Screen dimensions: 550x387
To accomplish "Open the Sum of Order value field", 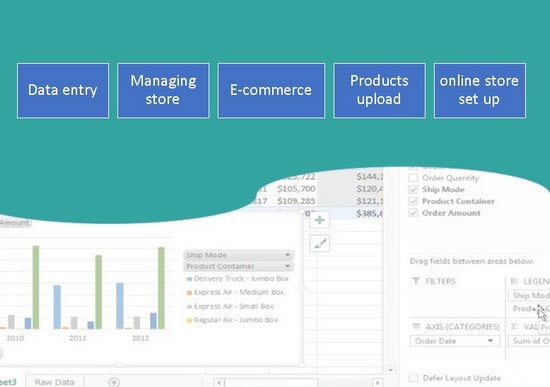I will (529, 341).
